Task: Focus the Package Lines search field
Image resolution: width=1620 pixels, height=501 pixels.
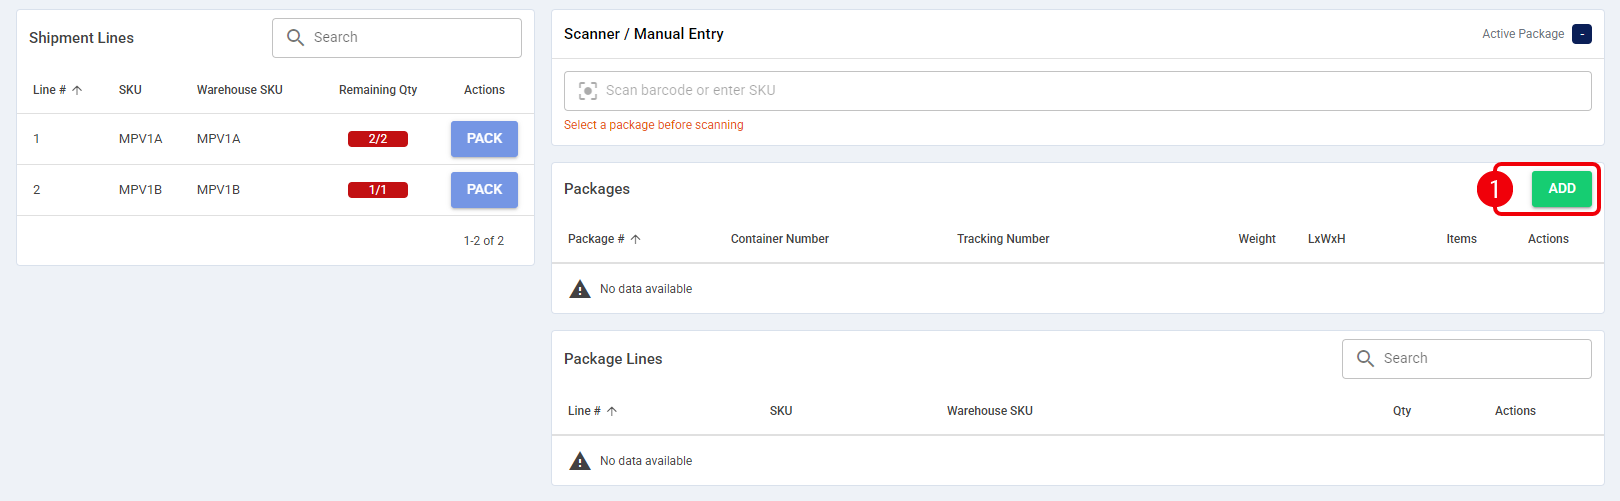Action: coord(1466,359)
